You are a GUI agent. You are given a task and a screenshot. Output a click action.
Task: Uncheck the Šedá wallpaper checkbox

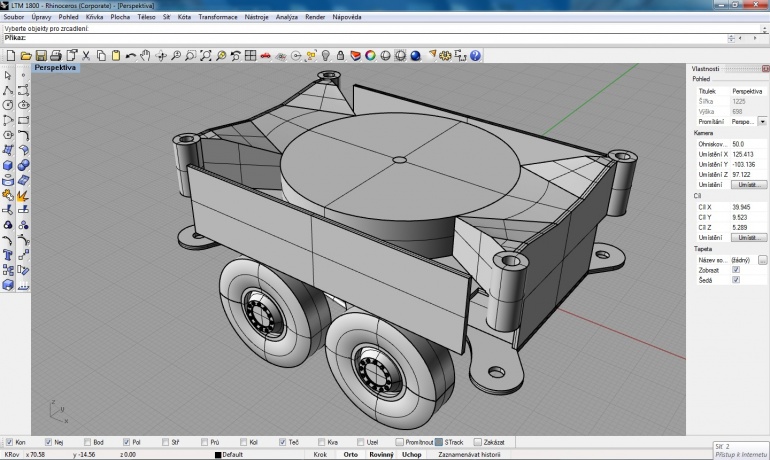[736, 280]
